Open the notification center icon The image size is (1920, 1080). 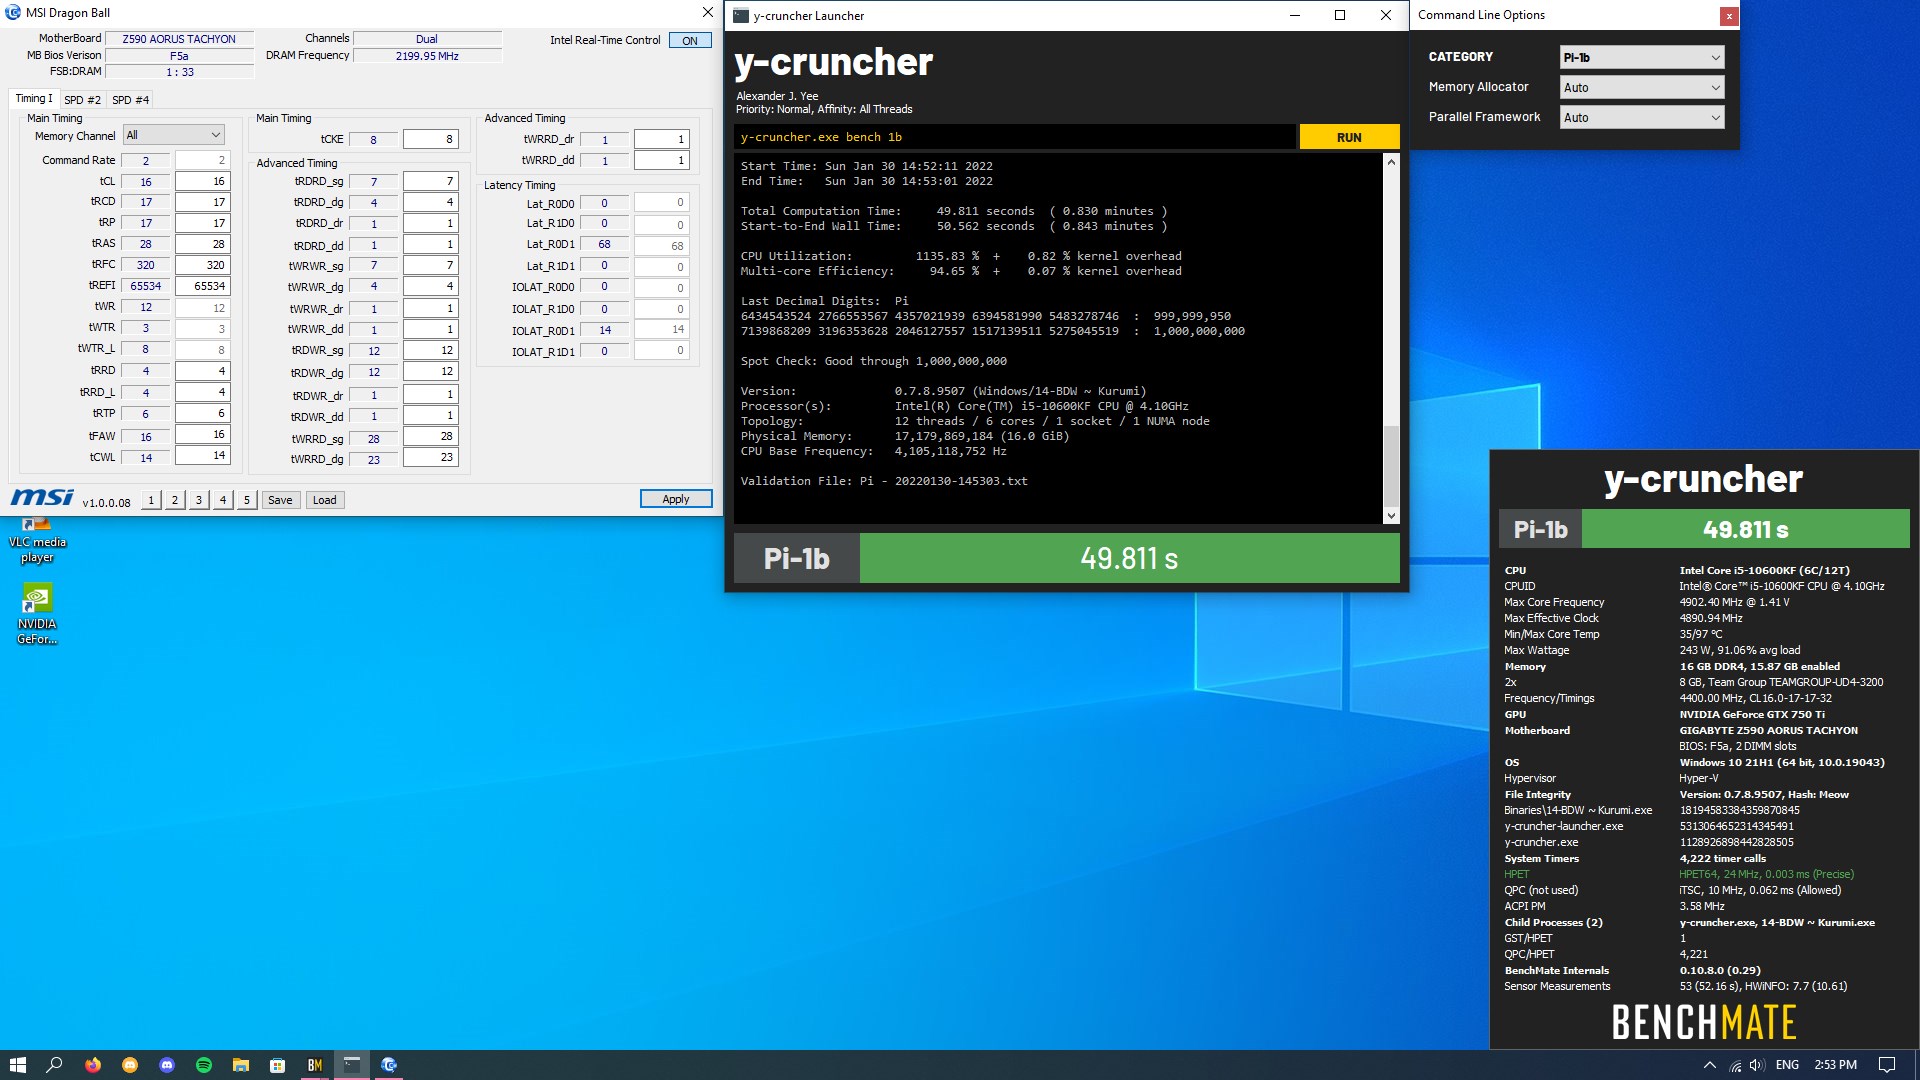[1887, 1065]
